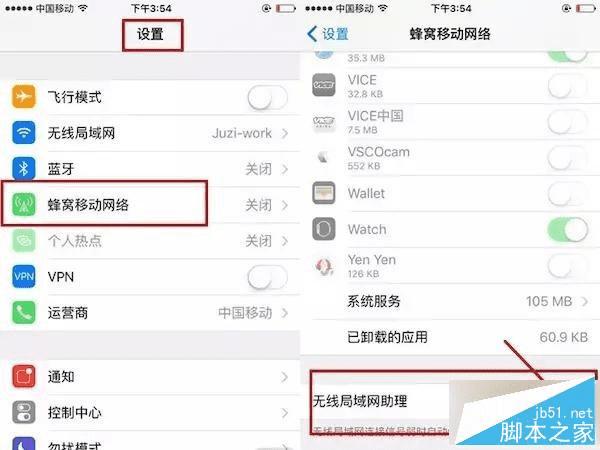Open the gray Control Center icon

24,412
